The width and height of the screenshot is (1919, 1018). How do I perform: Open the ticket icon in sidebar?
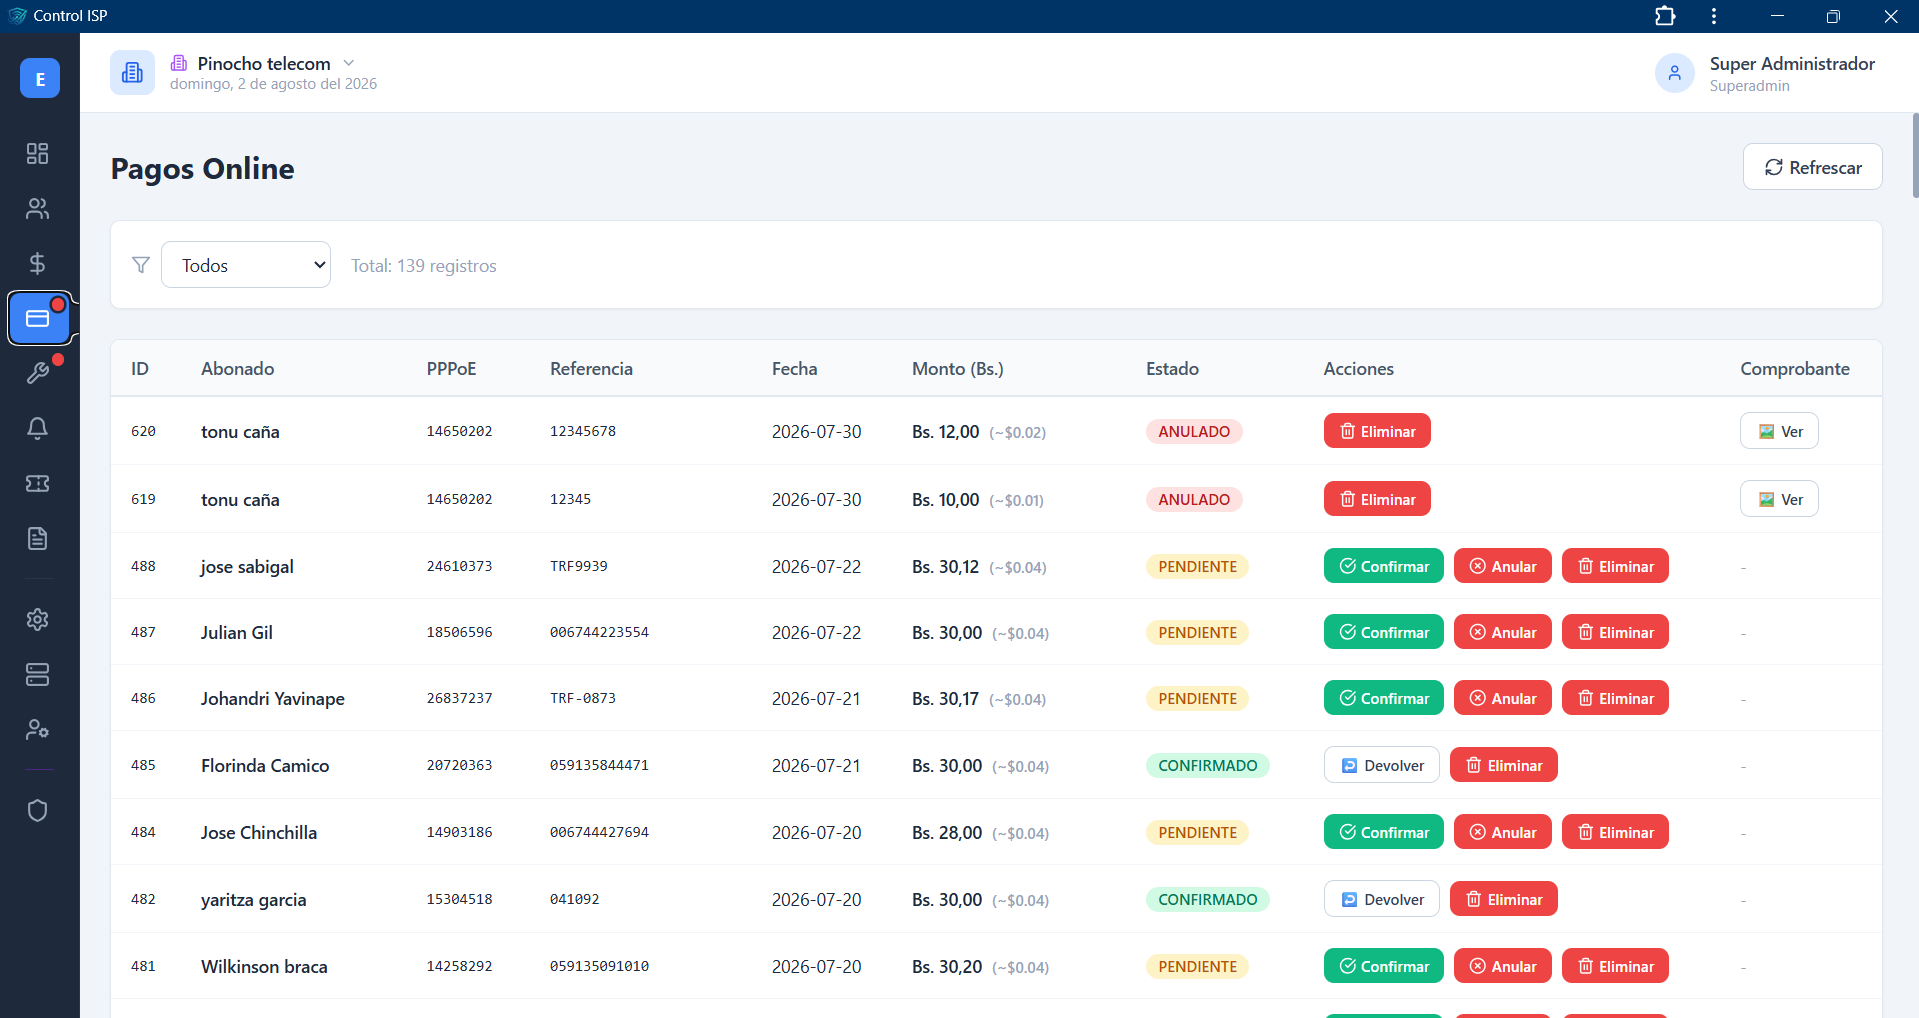tap(37, 483)
